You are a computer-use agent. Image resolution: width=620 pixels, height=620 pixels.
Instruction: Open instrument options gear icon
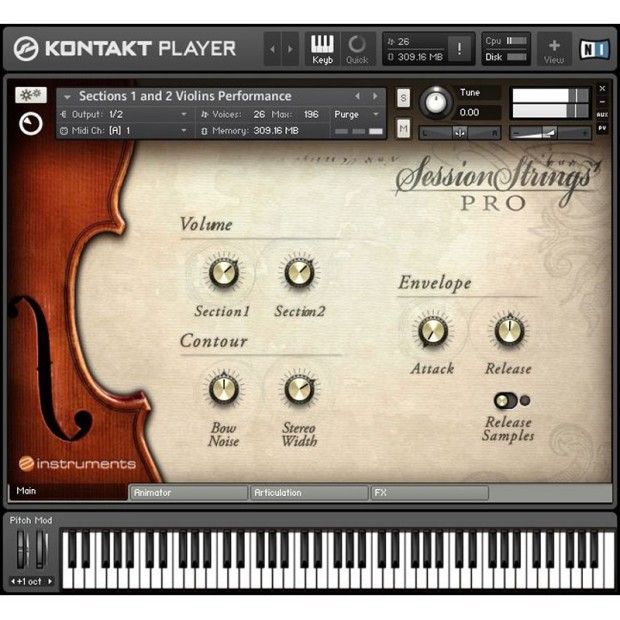[x=31, y=95]
